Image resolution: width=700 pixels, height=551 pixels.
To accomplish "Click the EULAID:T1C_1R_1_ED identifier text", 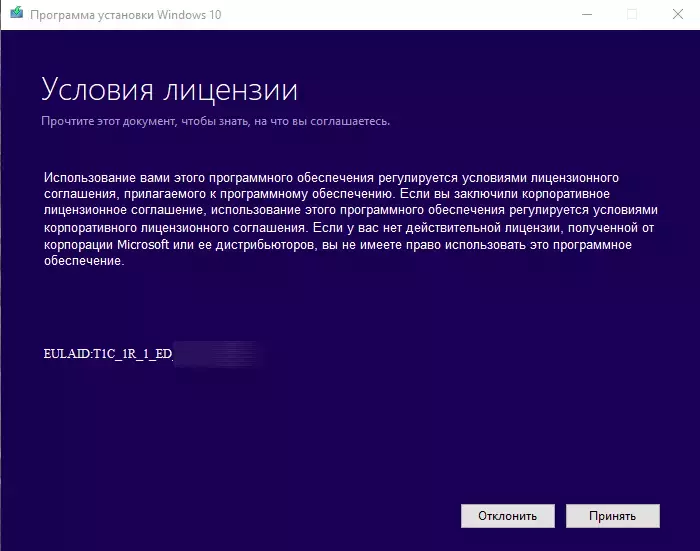I will point(108,354).
